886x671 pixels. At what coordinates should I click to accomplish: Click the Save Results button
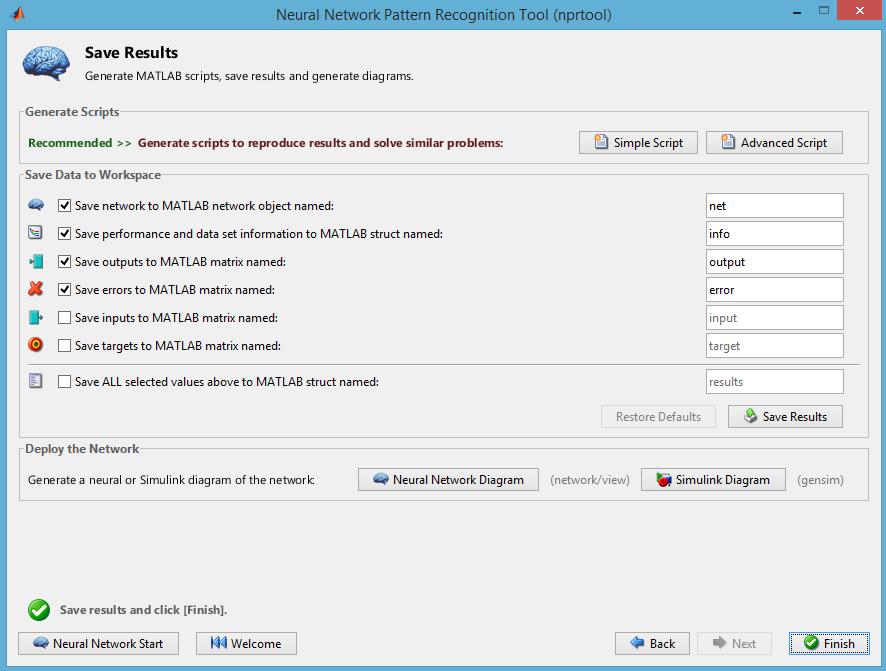click(x=785, y=416)
